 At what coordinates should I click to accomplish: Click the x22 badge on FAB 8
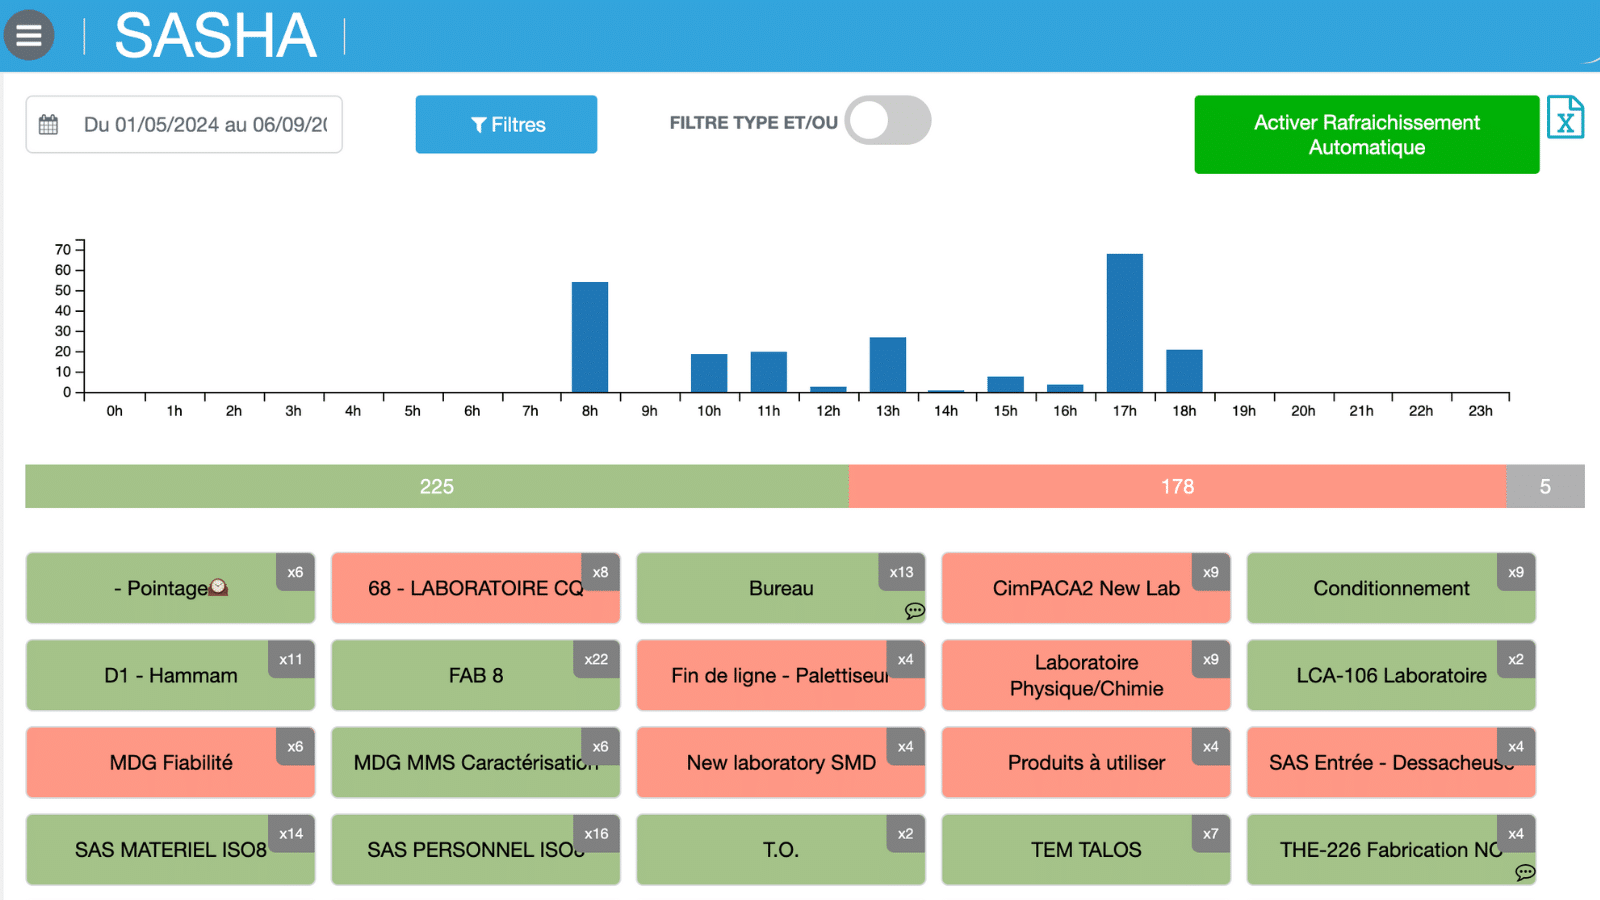pos(596,660)
